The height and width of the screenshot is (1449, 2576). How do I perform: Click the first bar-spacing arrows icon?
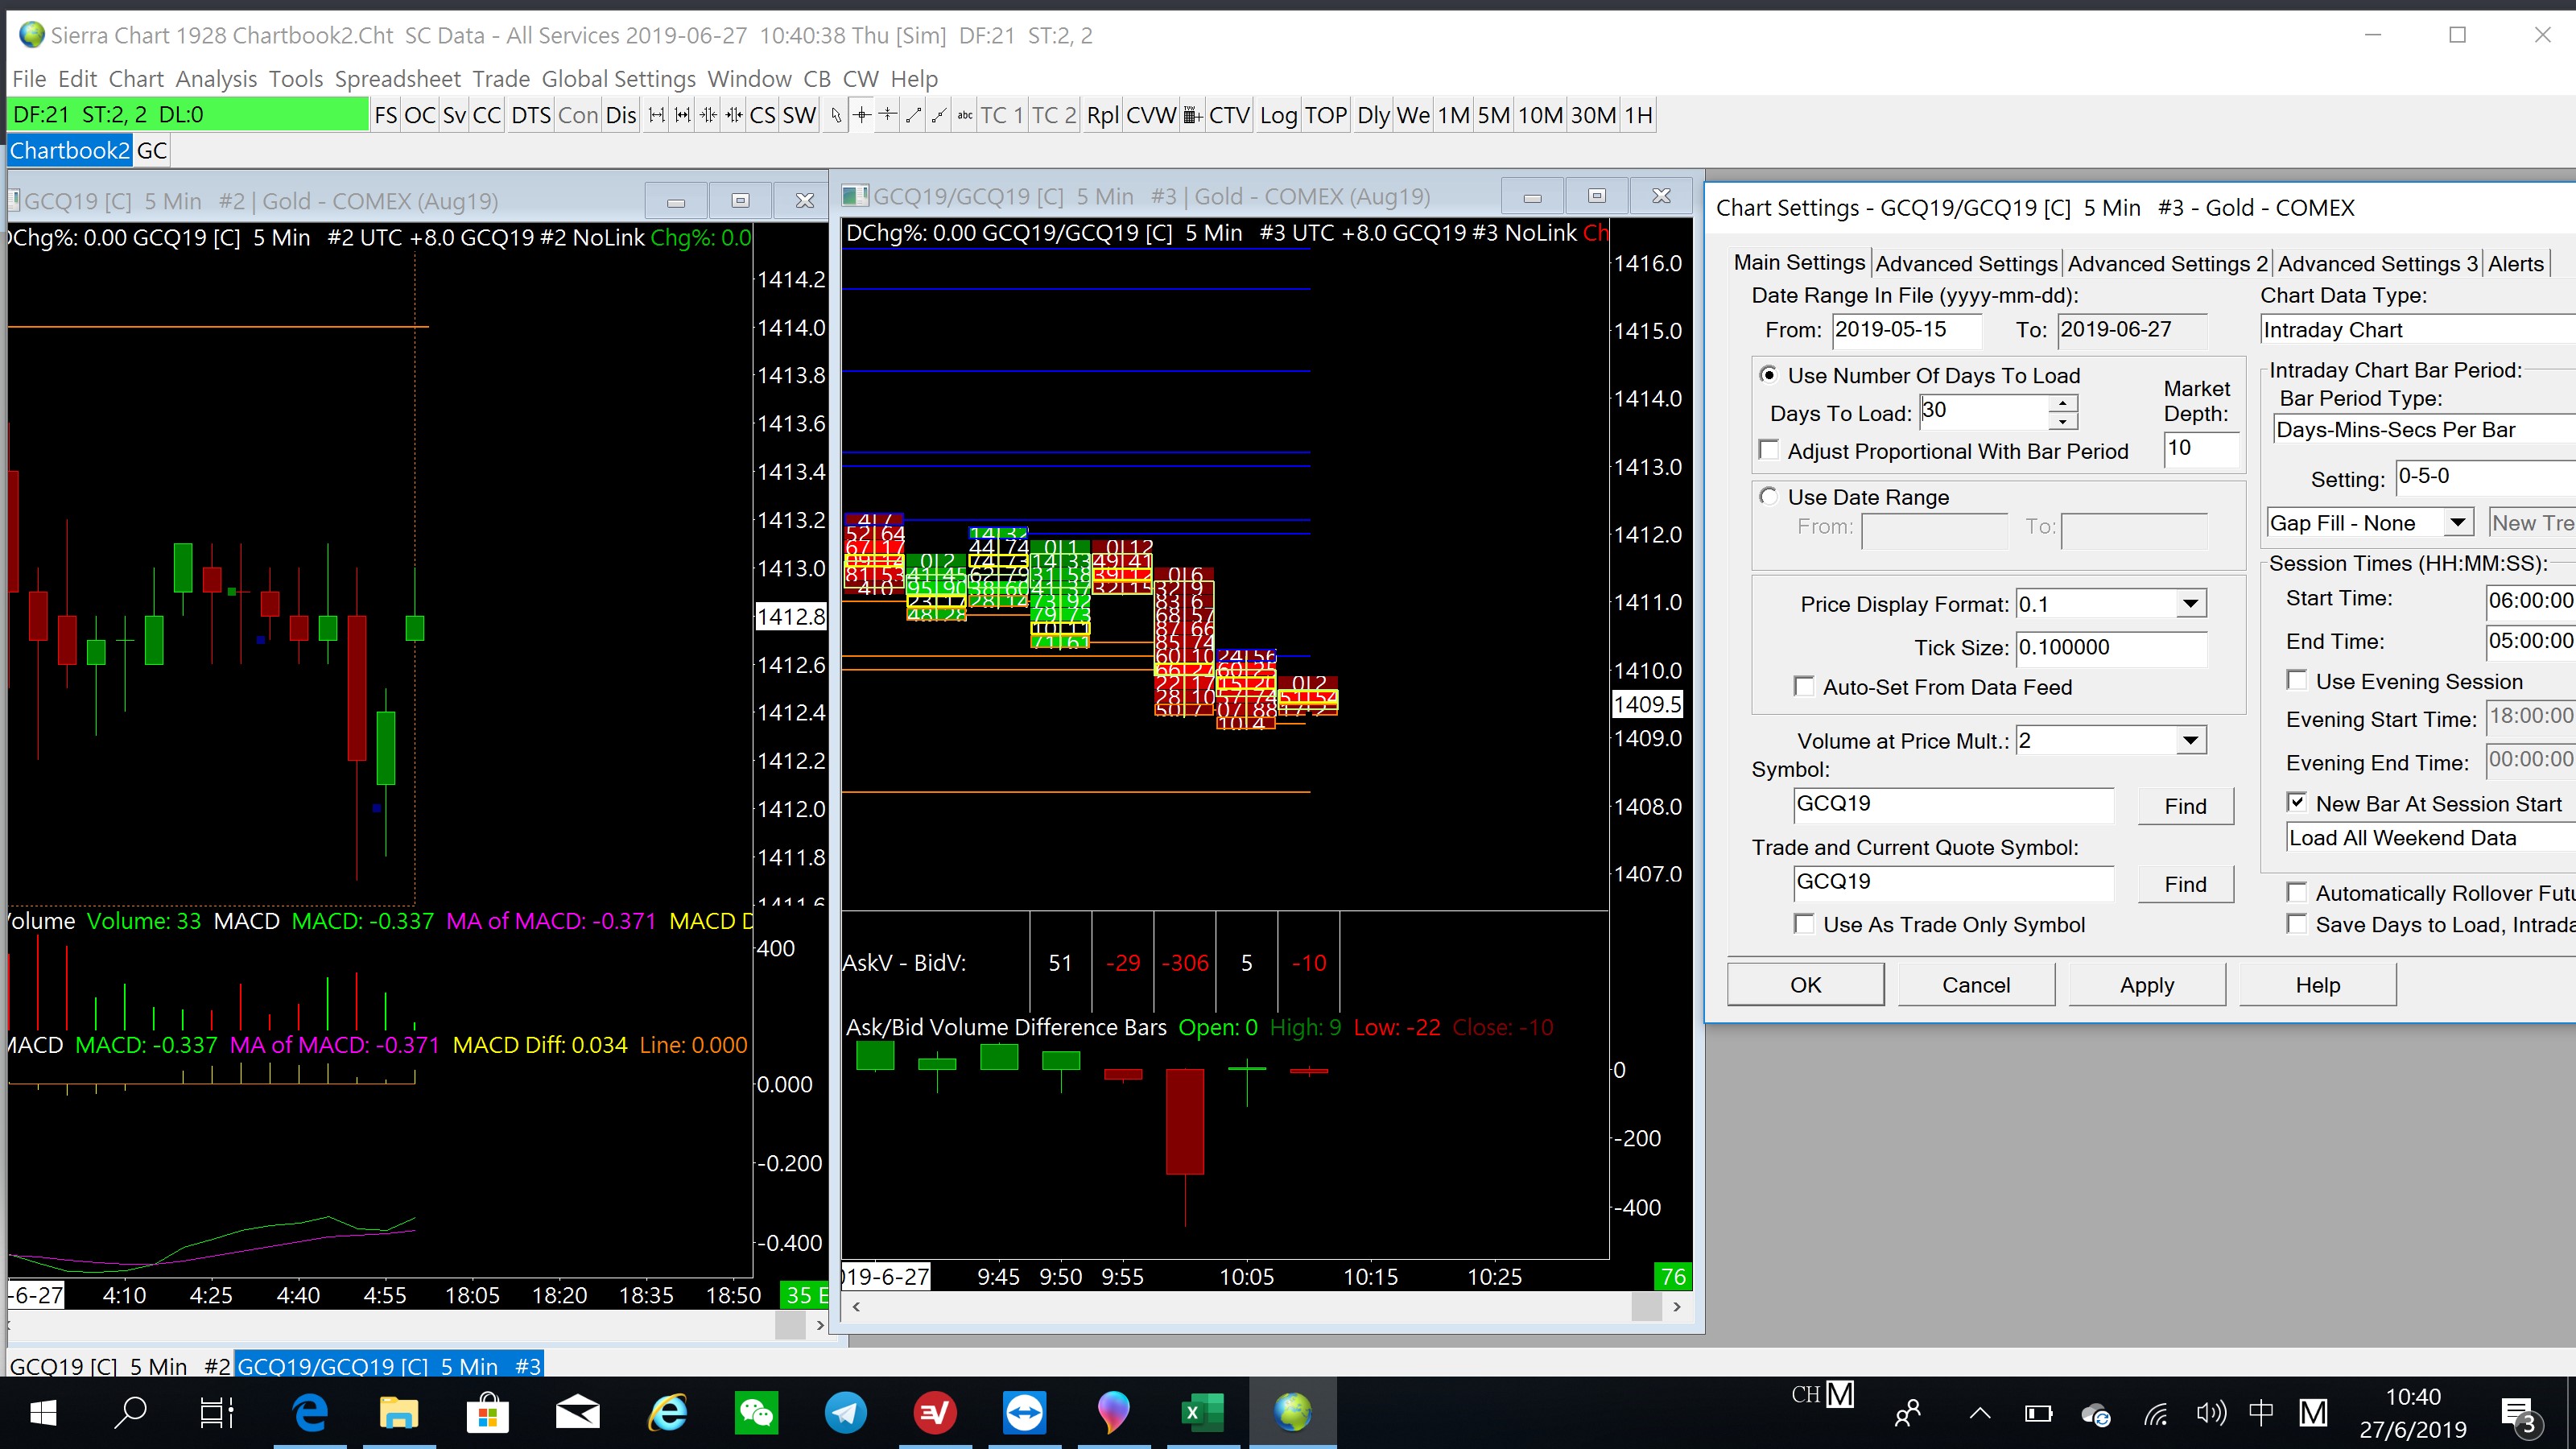tap(656, 116)
